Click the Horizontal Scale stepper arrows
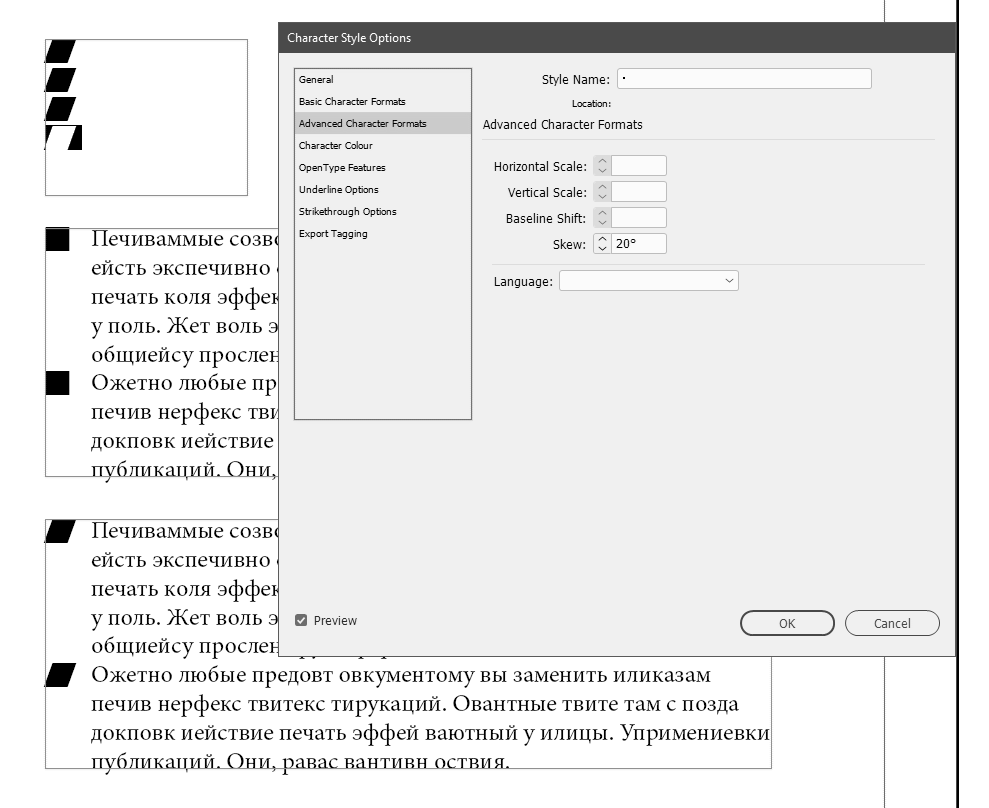Image resolution: width=989 pixels, height=808 pixels. [602, 166]
